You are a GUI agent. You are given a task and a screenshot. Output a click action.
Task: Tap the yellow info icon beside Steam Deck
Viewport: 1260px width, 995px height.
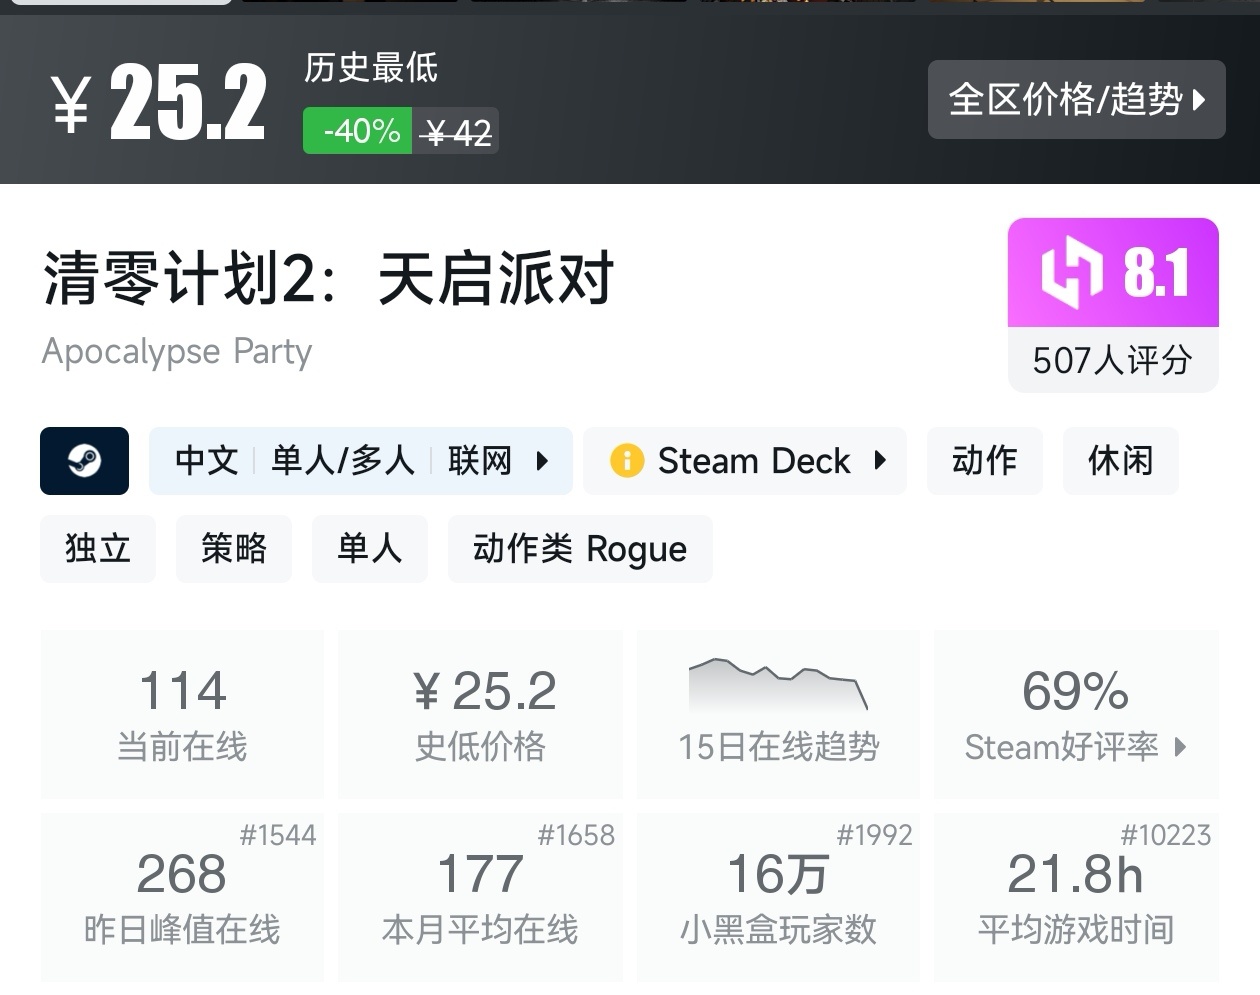click(x=627, y=461)
